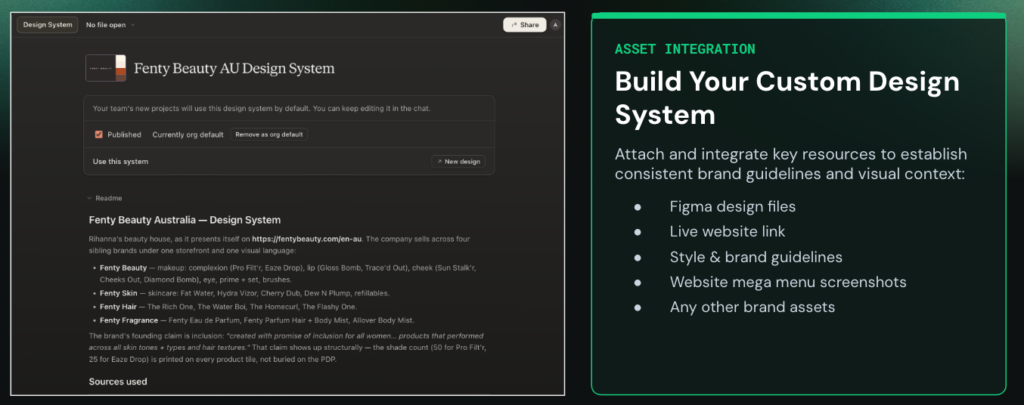Click the Fenty Fragrance bullet item

tap(257, 320)
